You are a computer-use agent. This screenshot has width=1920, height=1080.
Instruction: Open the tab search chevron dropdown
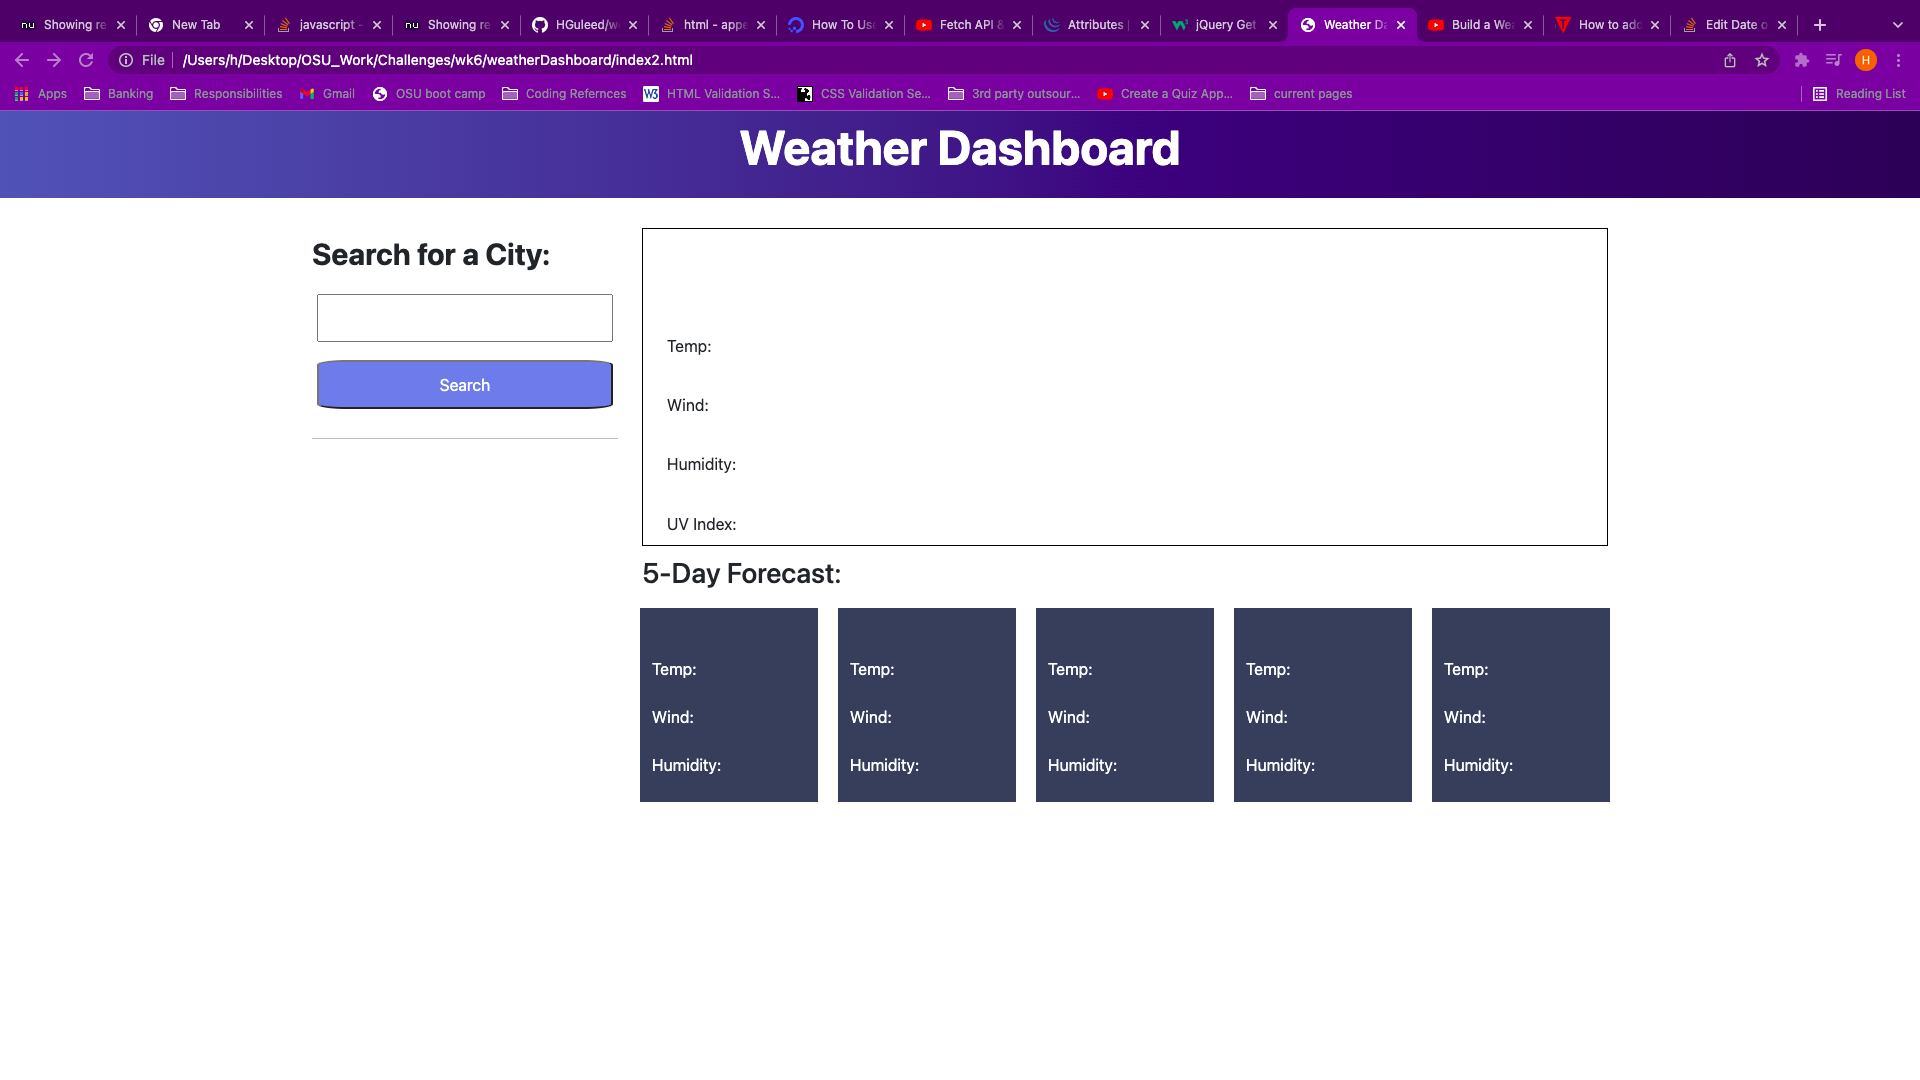point(1896,24)
